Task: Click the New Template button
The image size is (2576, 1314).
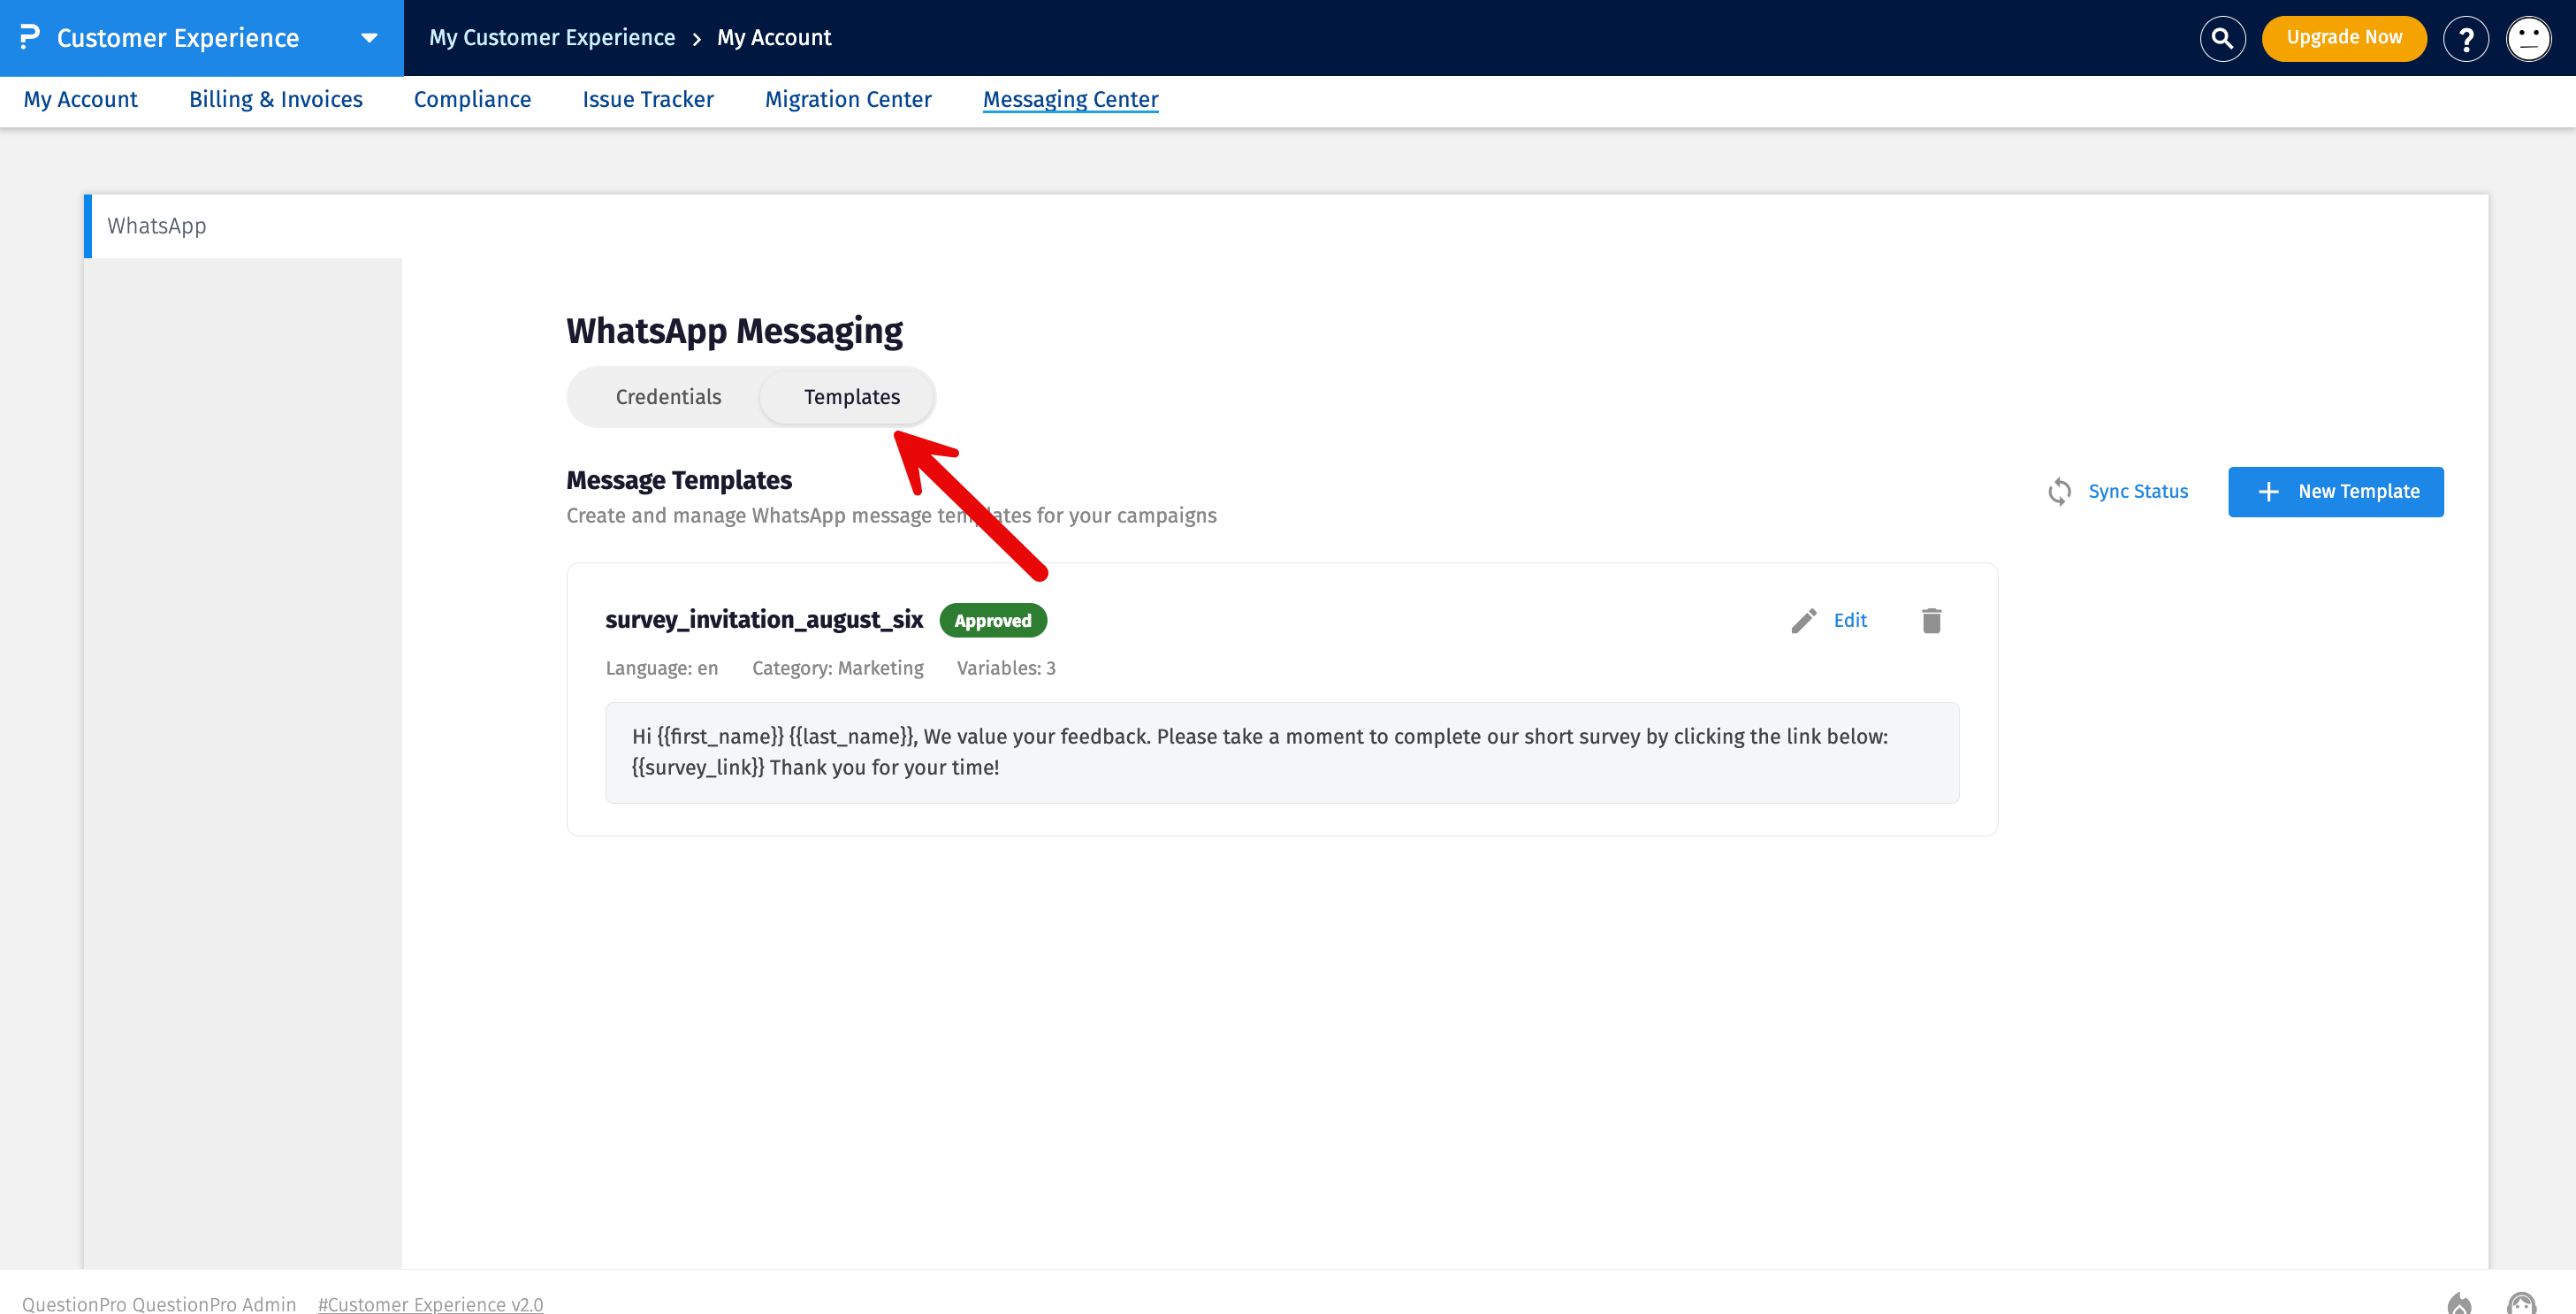Action: (x=2335, y=491)
